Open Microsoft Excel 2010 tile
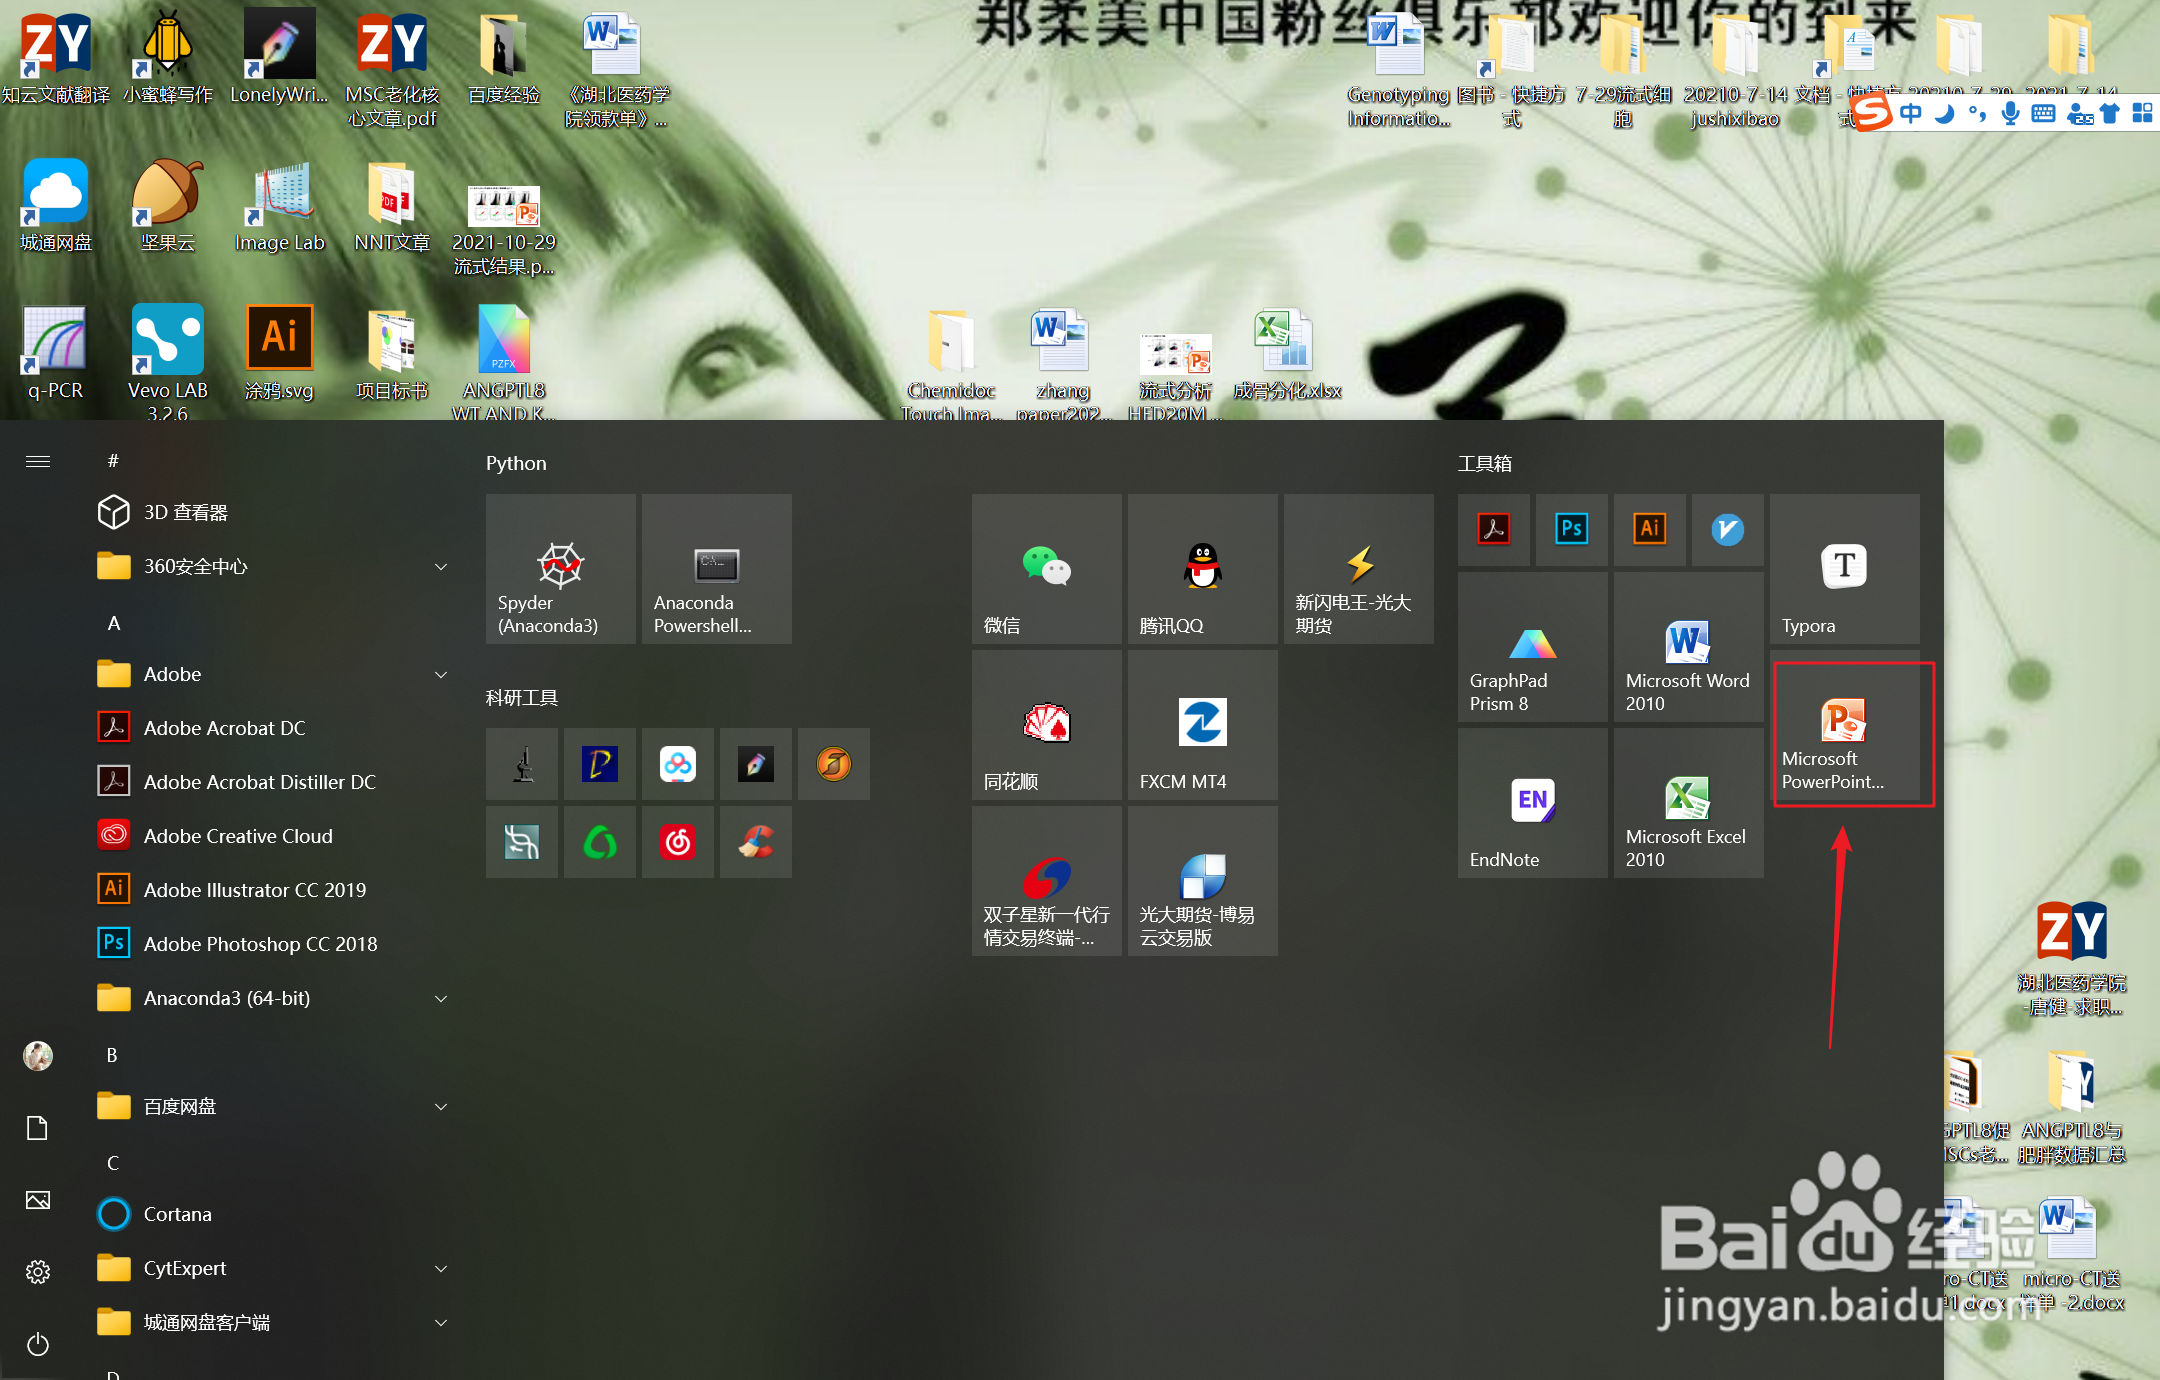 [x=1688, y=804]
